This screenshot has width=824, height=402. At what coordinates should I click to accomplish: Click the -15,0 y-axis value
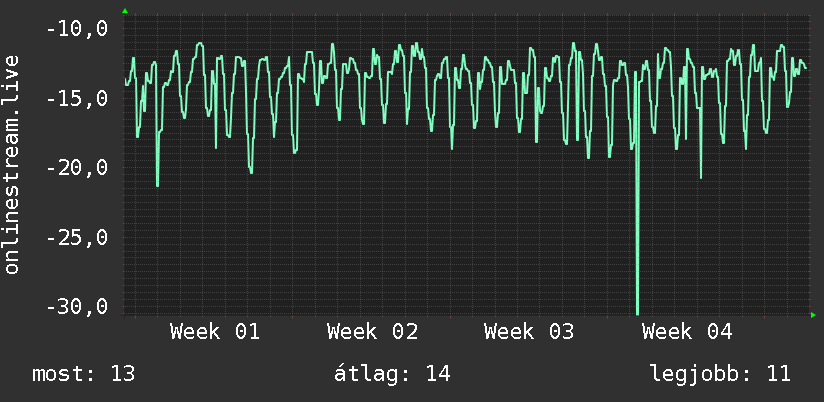point(77,98)
